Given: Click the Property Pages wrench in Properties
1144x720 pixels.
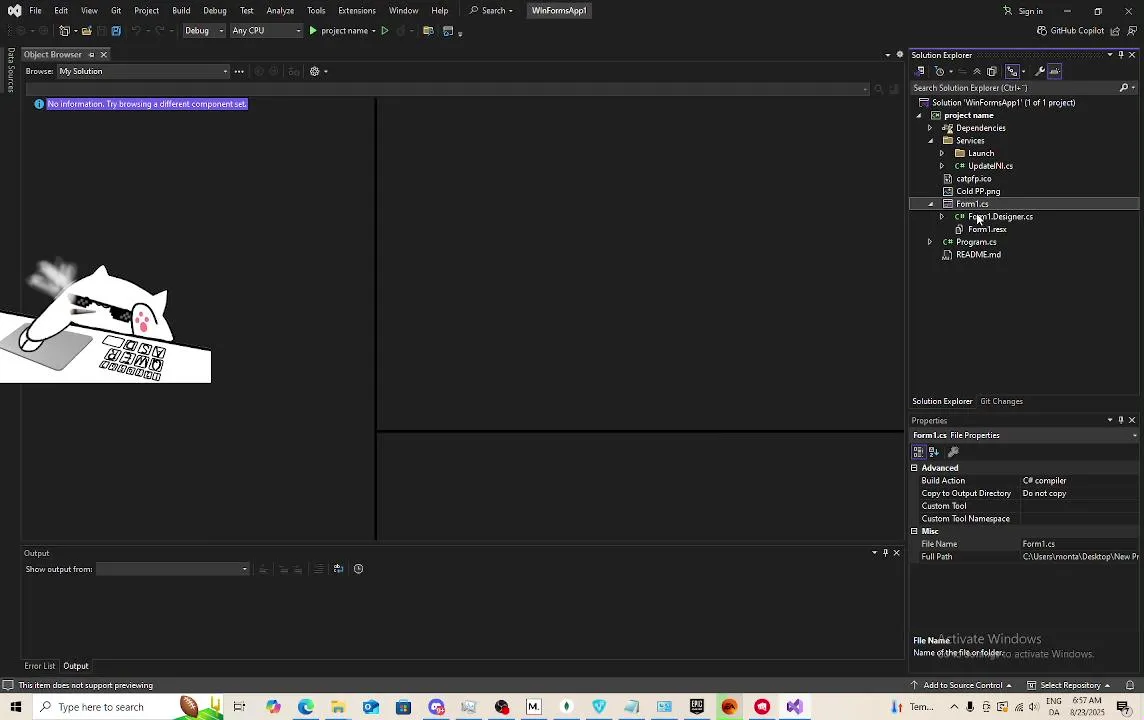Looking at the screenshot, I should 953,452.
